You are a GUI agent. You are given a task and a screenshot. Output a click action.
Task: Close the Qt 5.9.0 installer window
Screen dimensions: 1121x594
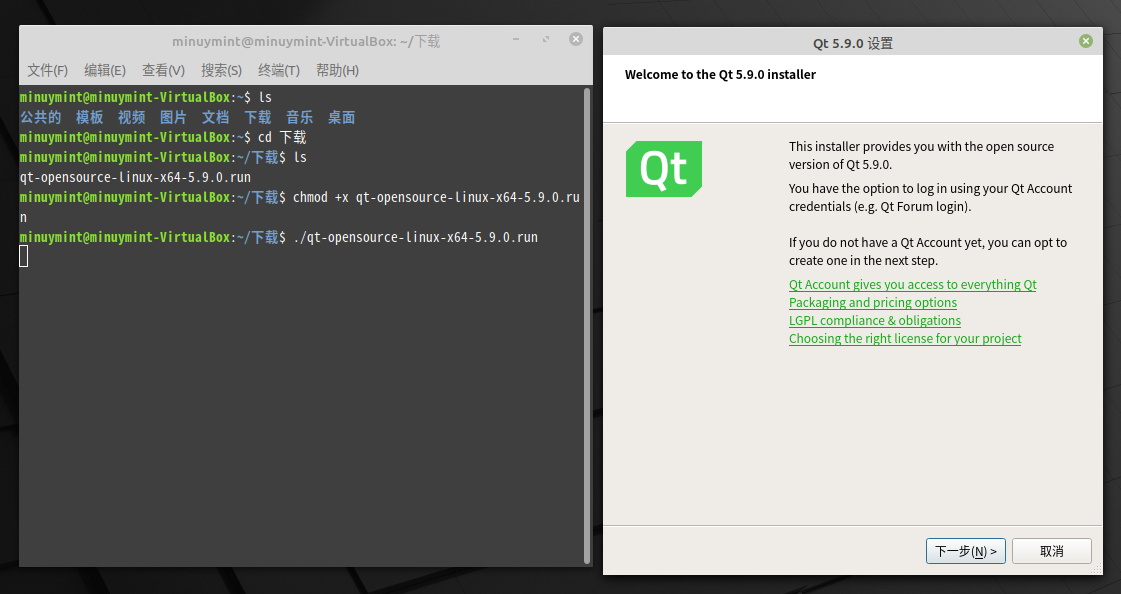(x=1085, y=41)
